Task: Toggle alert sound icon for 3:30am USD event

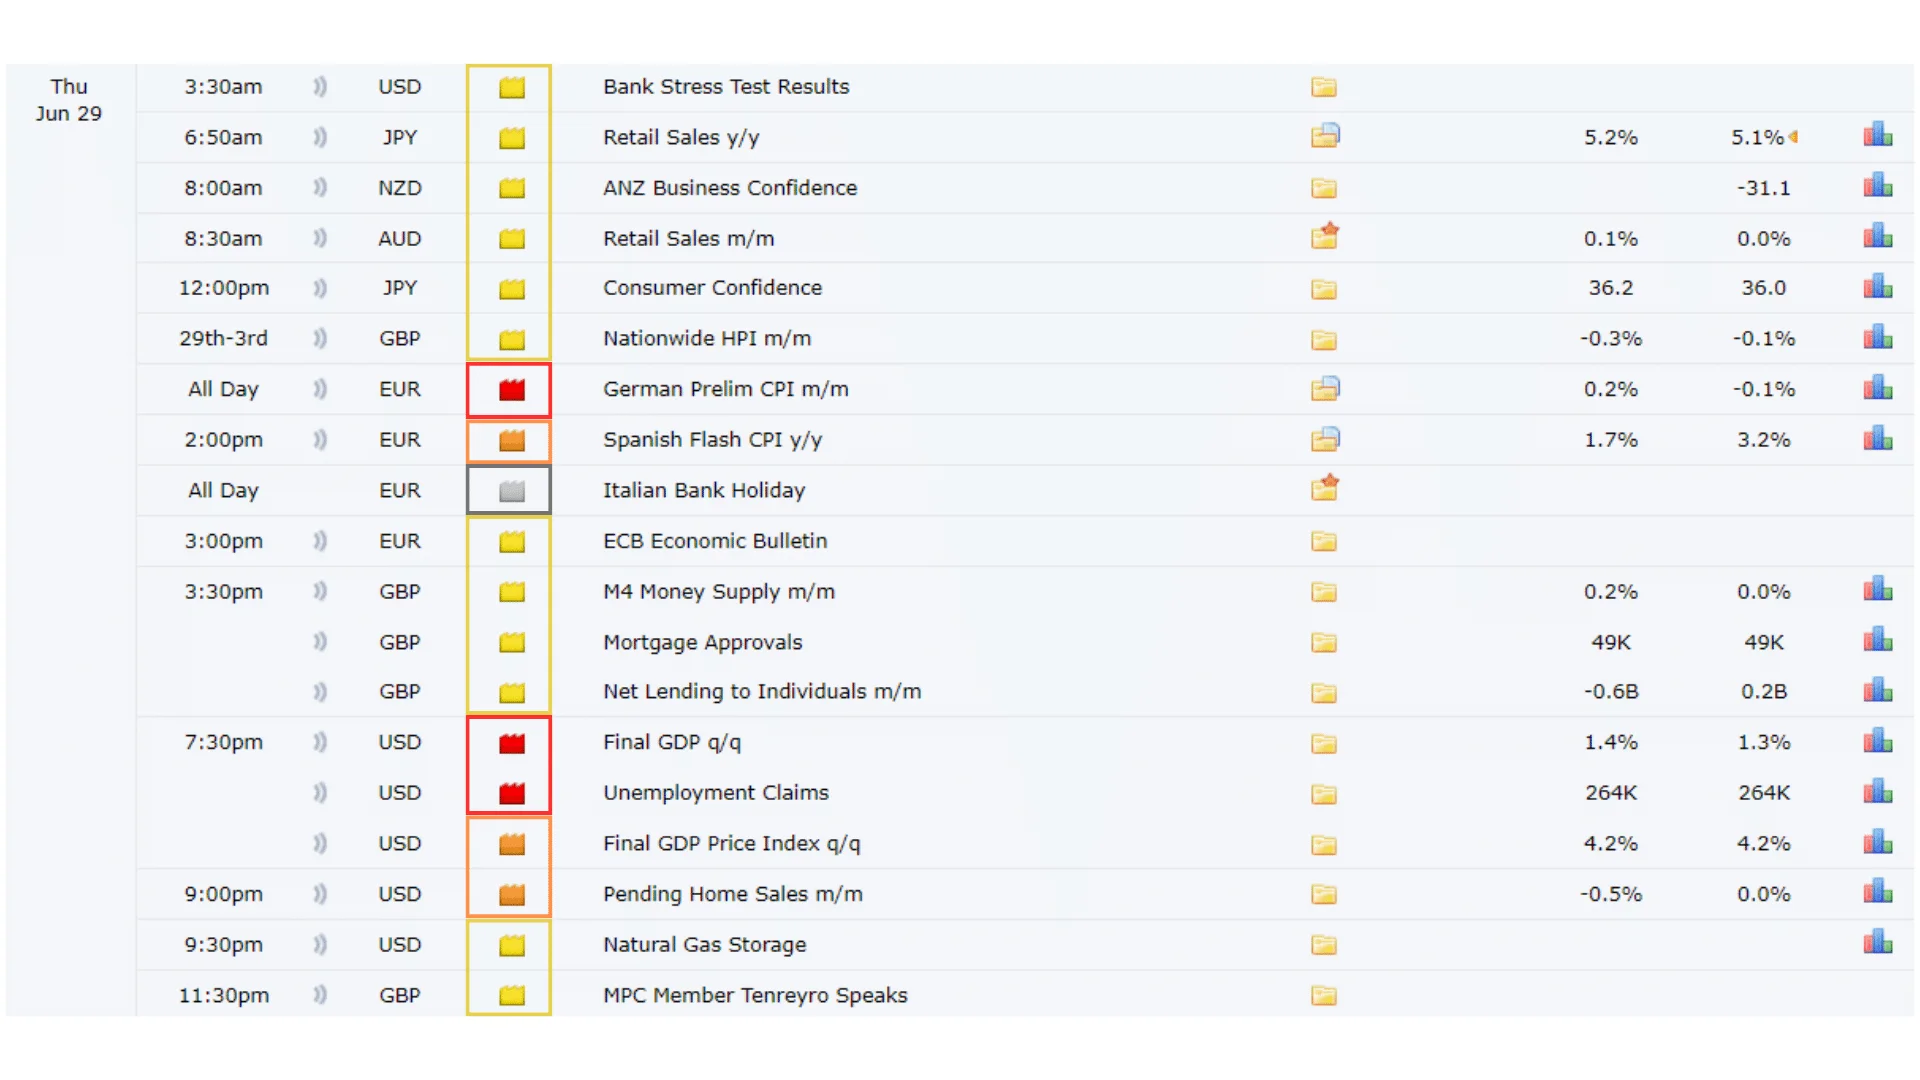Action: [320, 87]
